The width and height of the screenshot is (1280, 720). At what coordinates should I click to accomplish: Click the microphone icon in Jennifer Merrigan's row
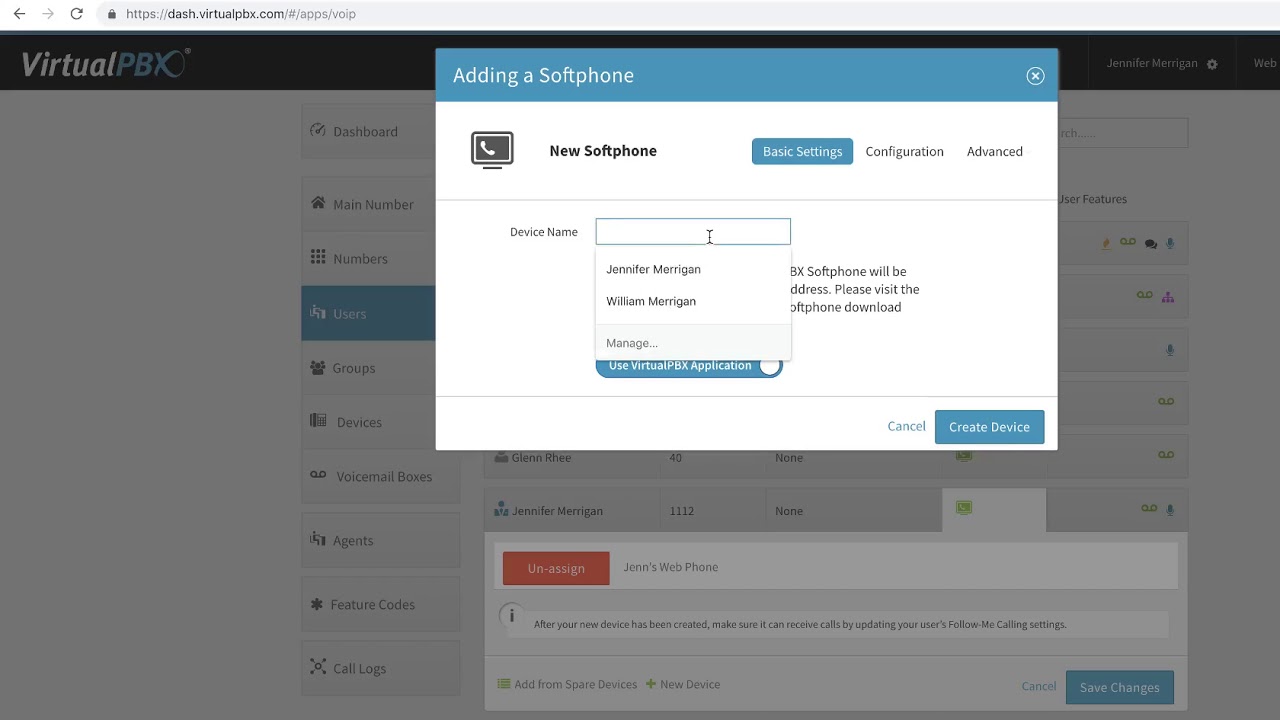[x=1170, y=509]
